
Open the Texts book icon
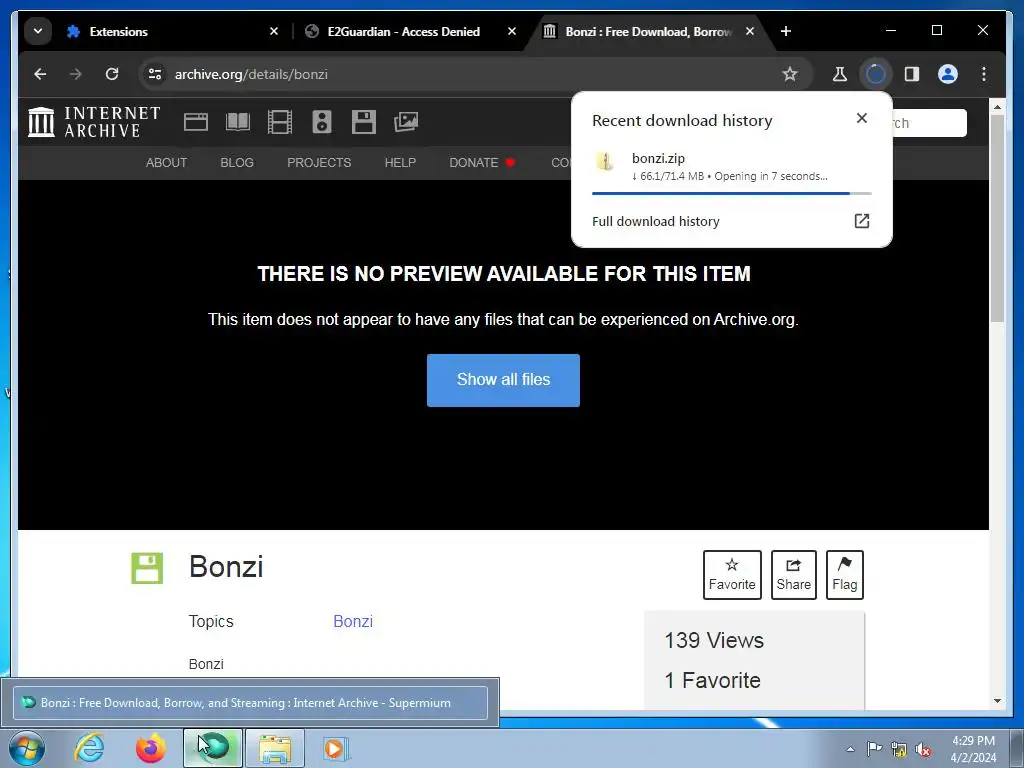(238, 122)
